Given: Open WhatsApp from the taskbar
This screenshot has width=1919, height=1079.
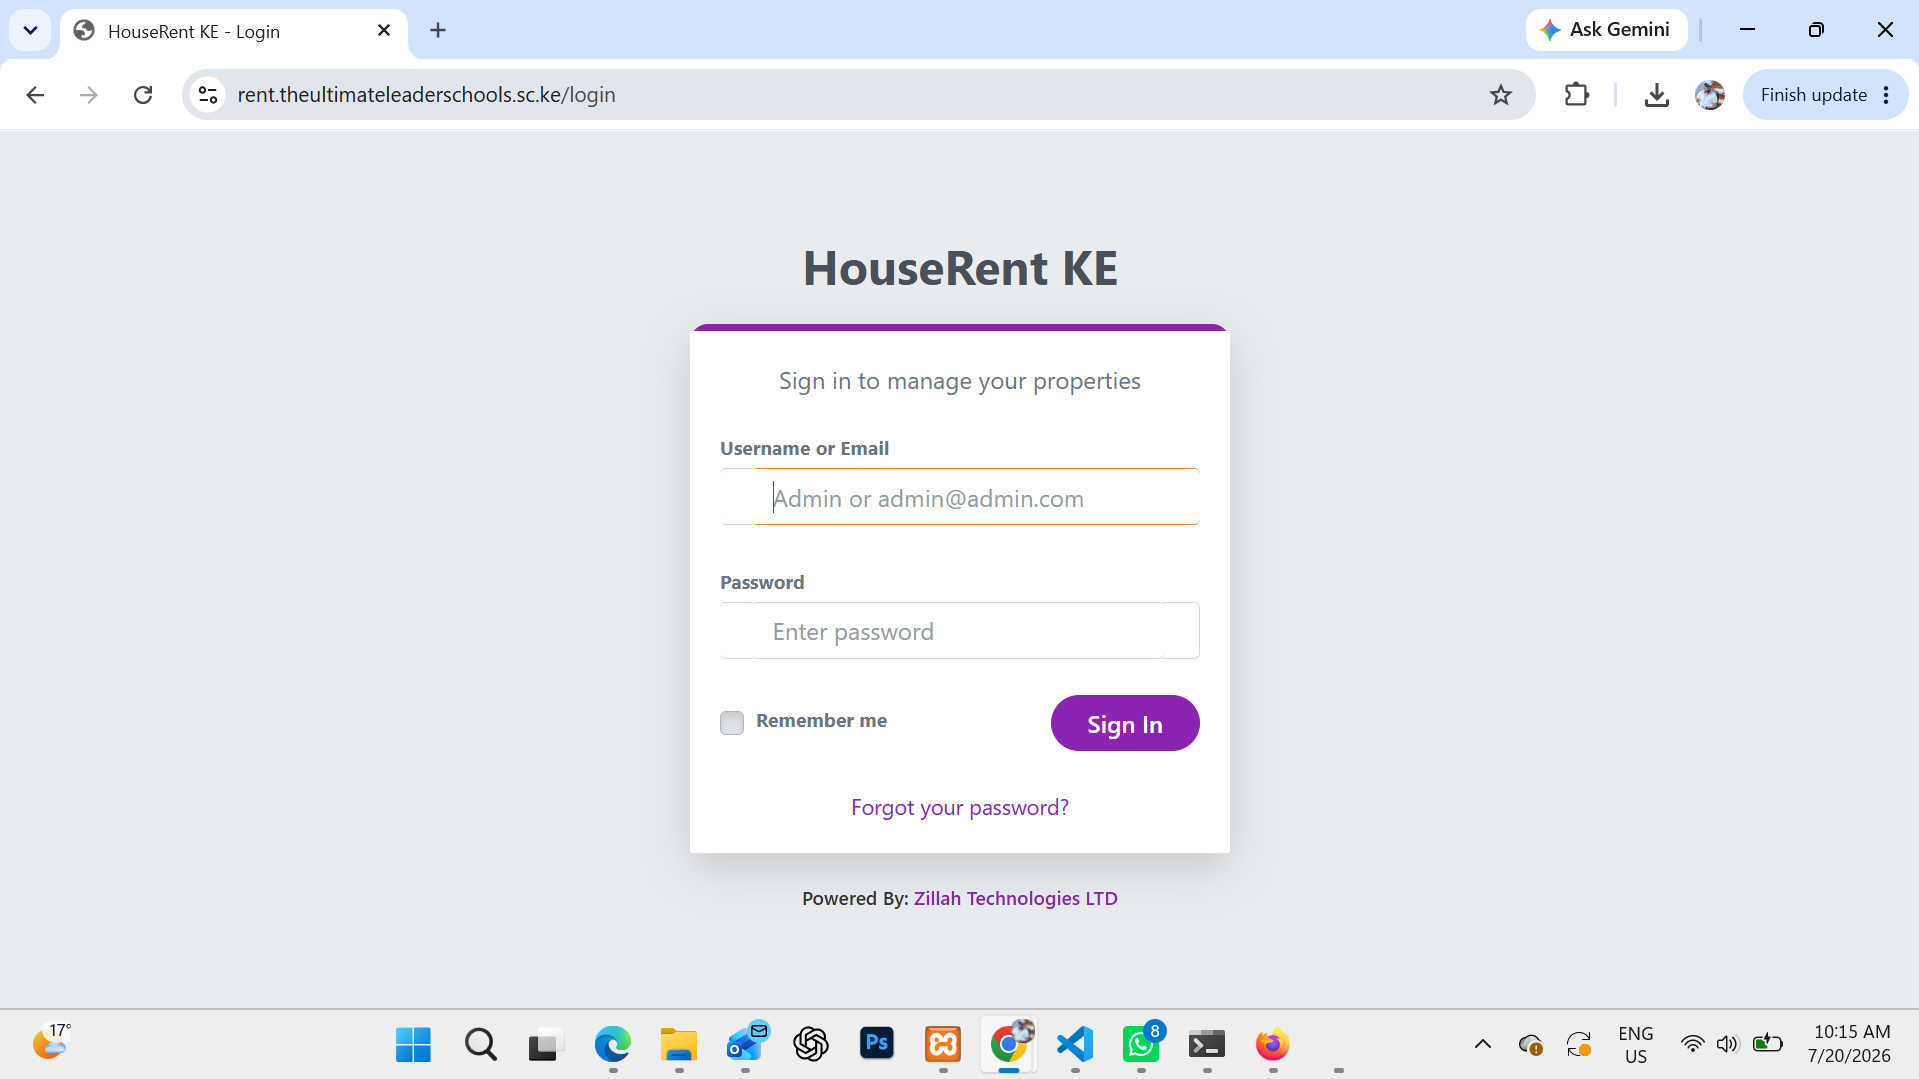Looking at the screenshot, I should pyautogui.click(x=1141, y=1045).
